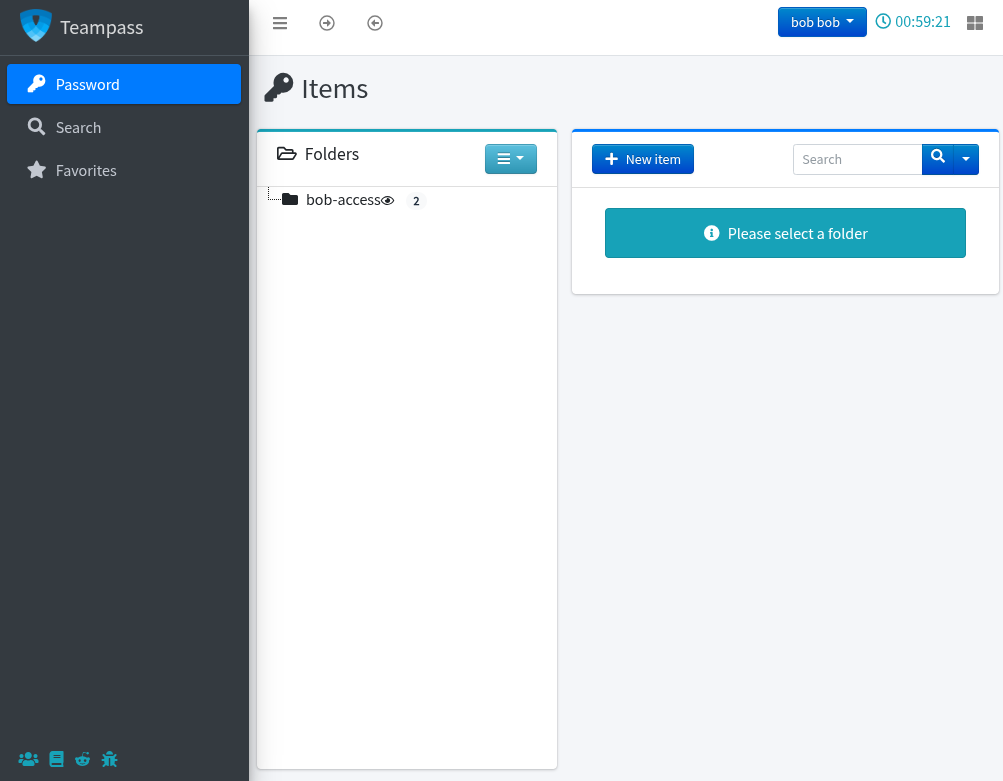Click the right-arrow icon in the top bar

point(327,23)
